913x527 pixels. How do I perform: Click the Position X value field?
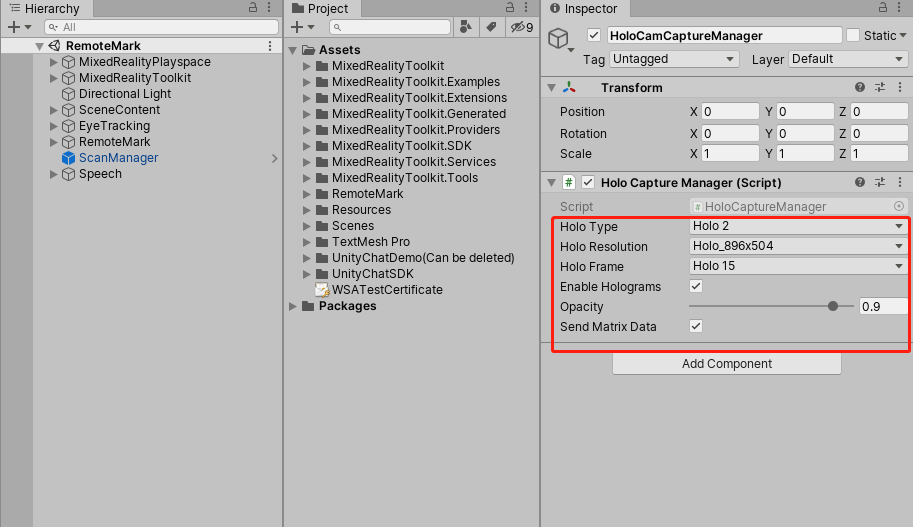730,111
